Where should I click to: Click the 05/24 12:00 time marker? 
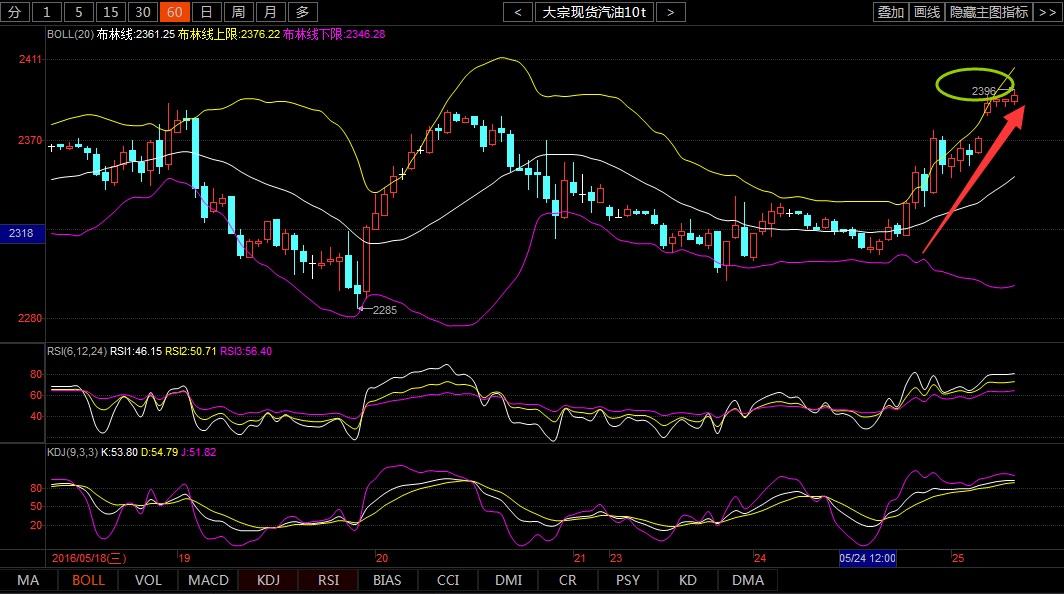(x=867, y=558)
